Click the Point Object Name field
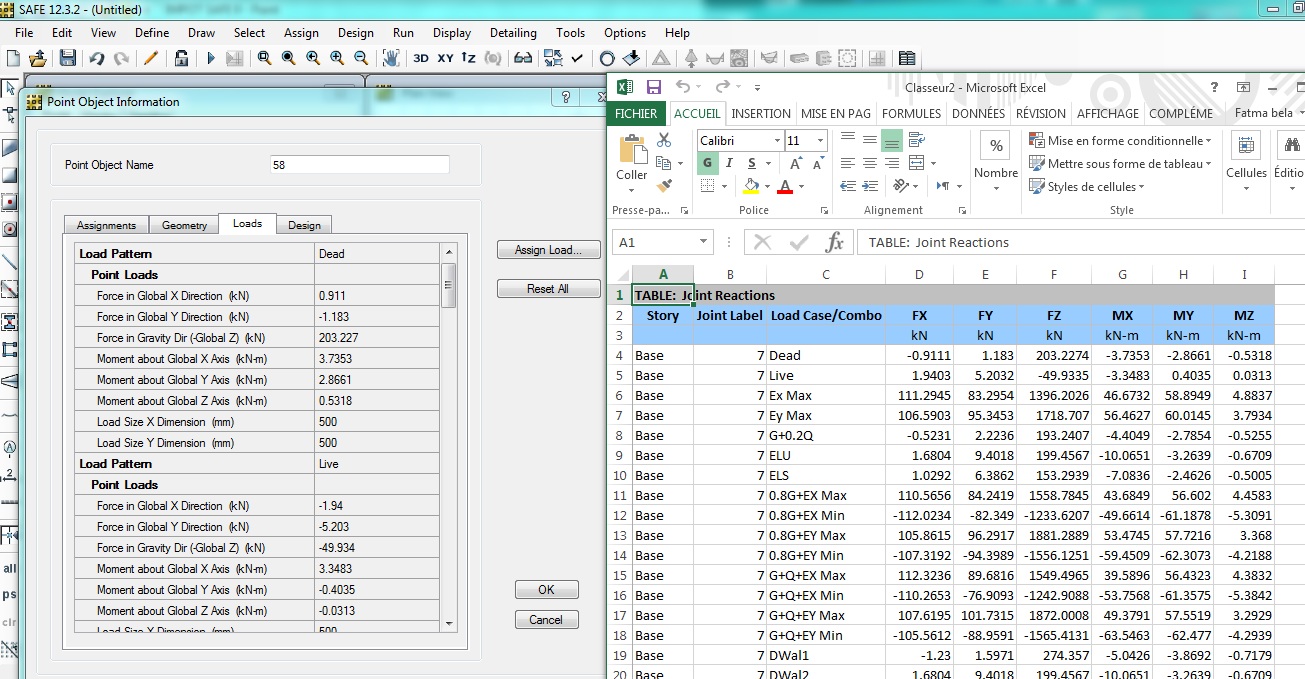This screenshot has width=1305, height=679. [360, 165]
